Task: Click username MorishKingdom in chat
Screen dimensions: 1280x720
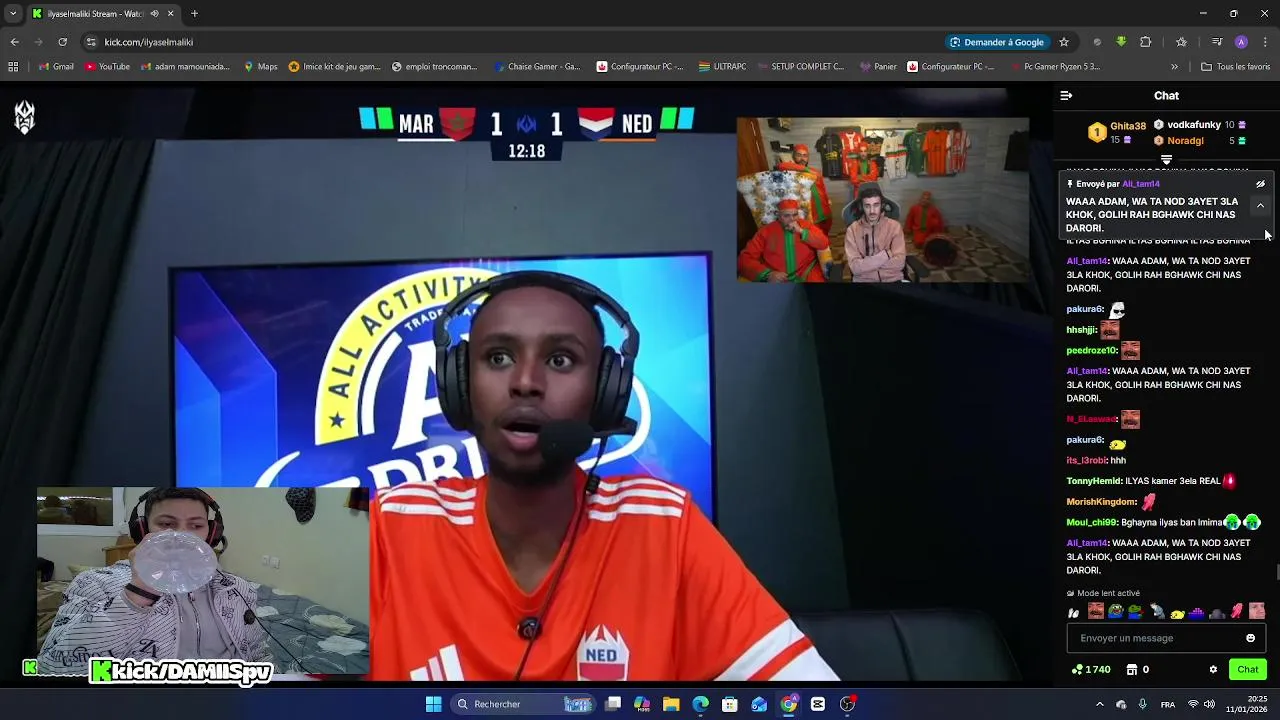Action: click(1101, 502)
